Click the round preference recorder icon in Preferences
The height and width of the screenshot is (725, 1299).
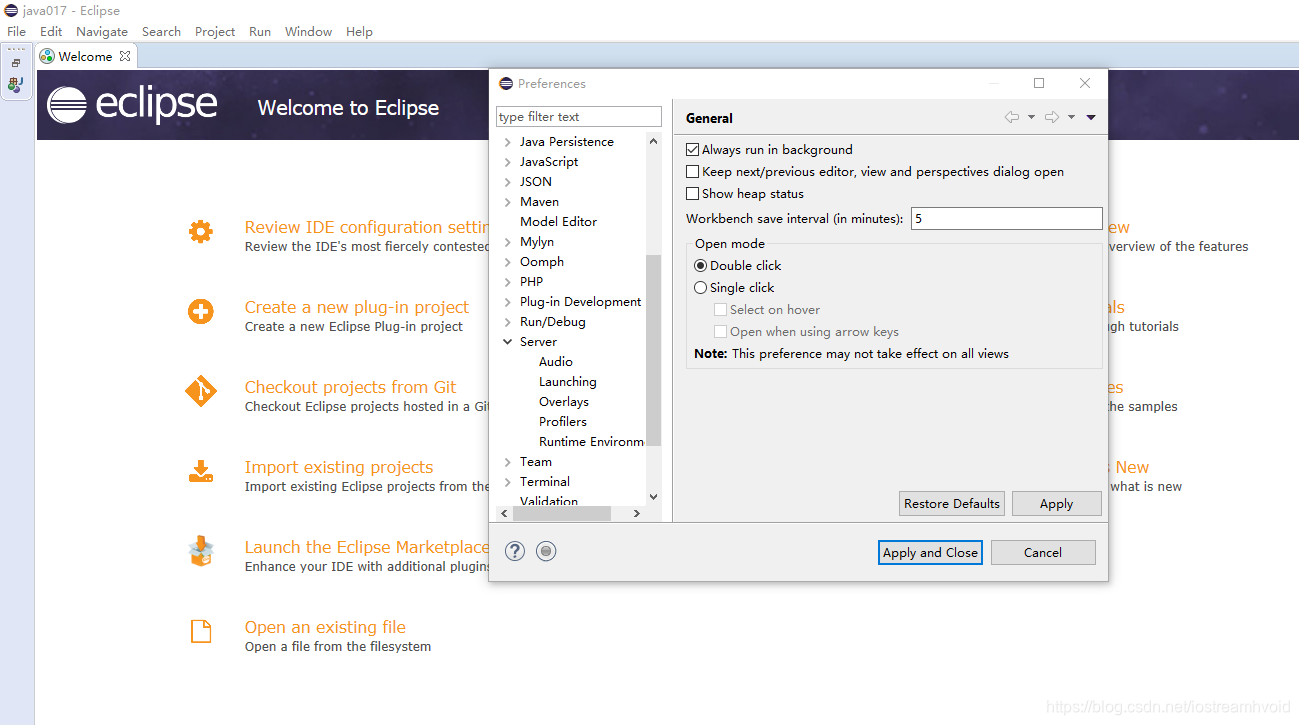(x=546, y=551)
